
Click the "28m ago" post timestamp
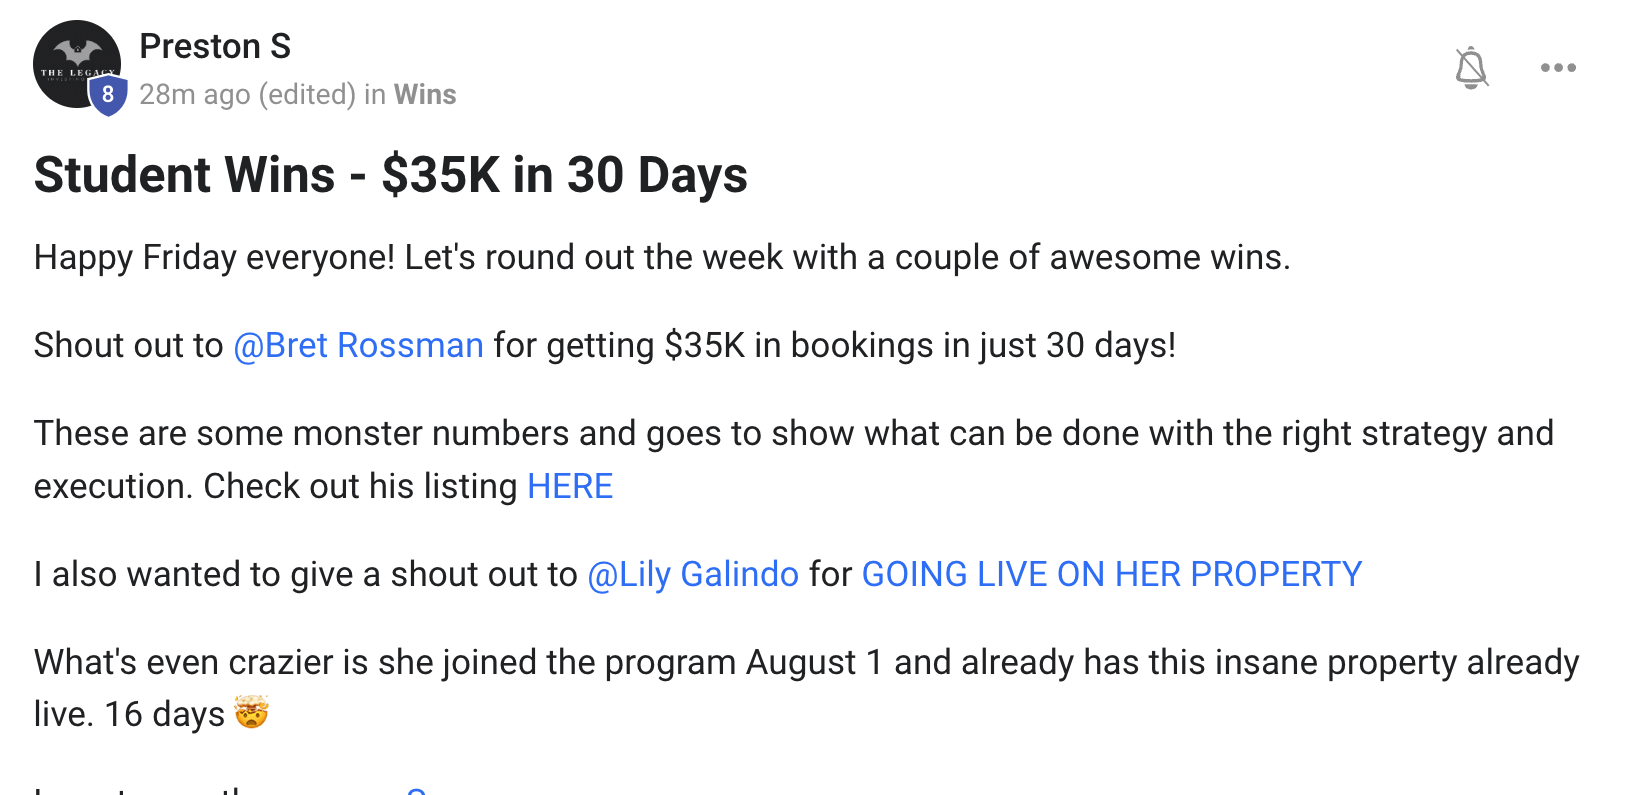(x=195, y=94)
